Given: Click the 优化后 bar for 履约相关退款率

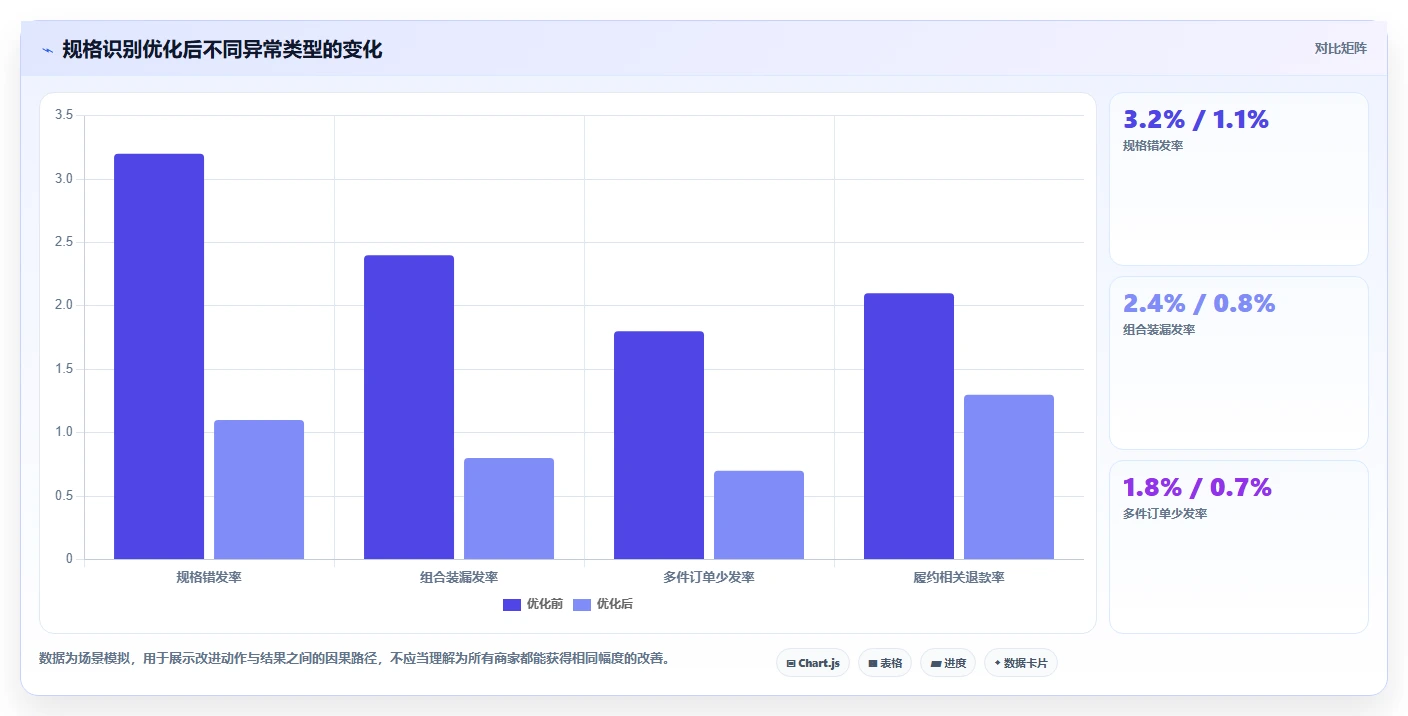Looking at the screenshot, I should [x=1009, y=477].
